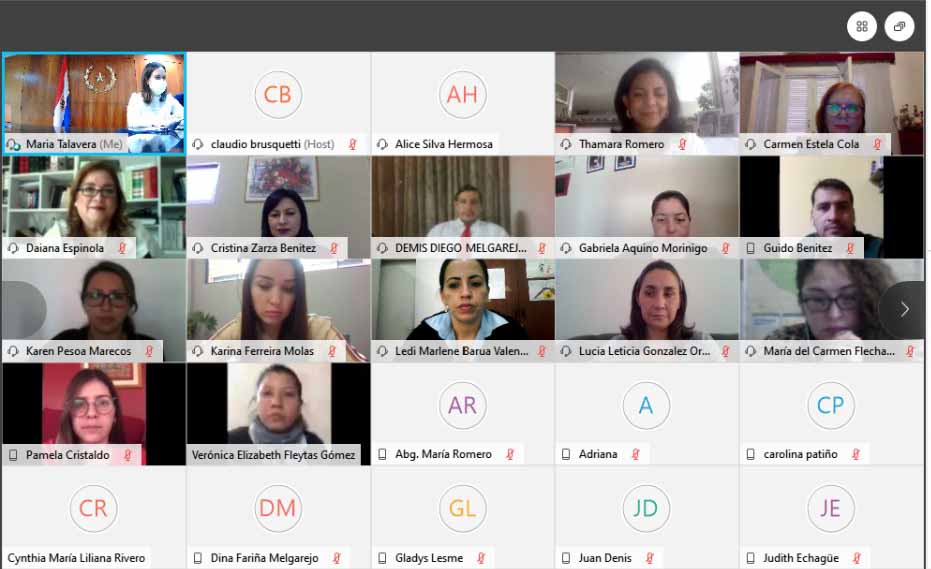This screenshot has height=569, width=931.
Task: Click phone device icon beside Adriana
Action: pyautogui.click(x=566, y=454)
